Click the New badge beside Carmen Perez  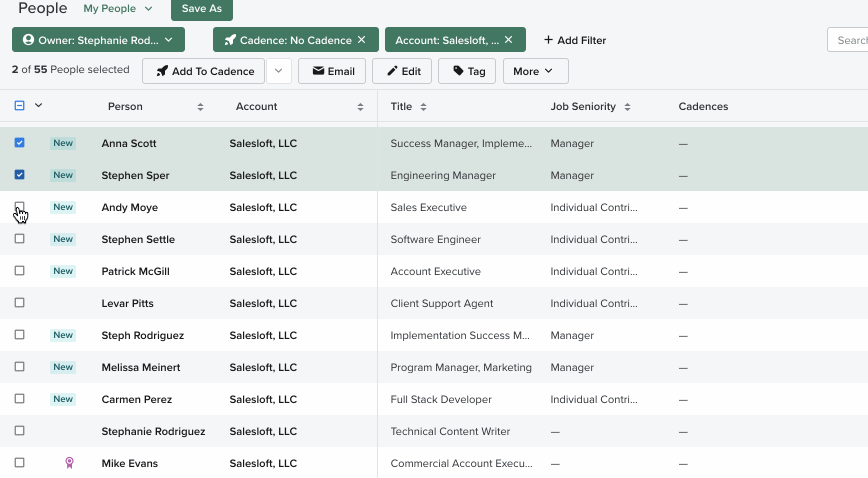[x=63, y=399]
